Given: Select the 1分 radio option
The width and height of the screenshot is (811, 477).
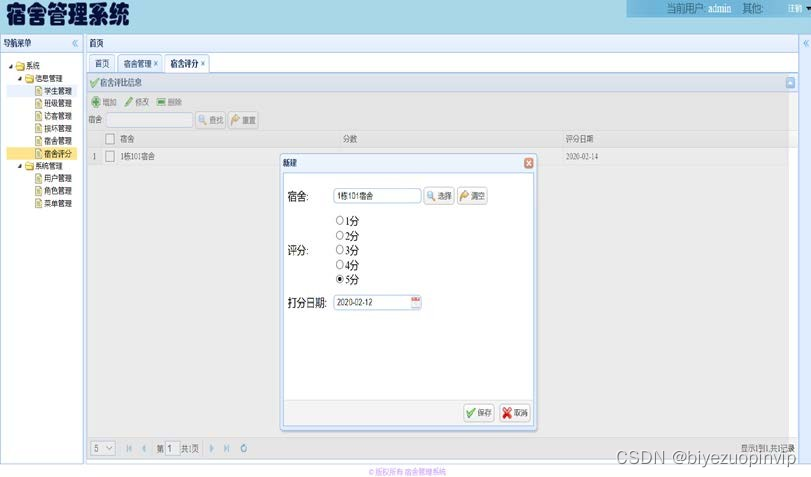Looking at the screenshot, I should pyautogui.click(x=339, y=220).
